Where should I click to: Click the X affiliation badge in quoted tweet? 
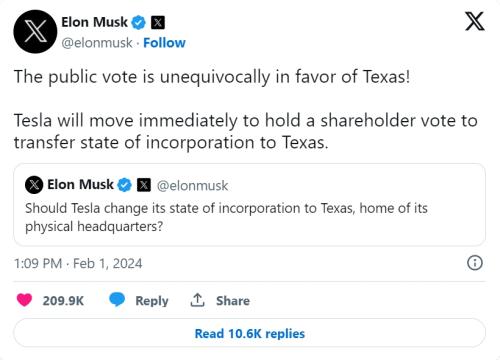(144, 185)
